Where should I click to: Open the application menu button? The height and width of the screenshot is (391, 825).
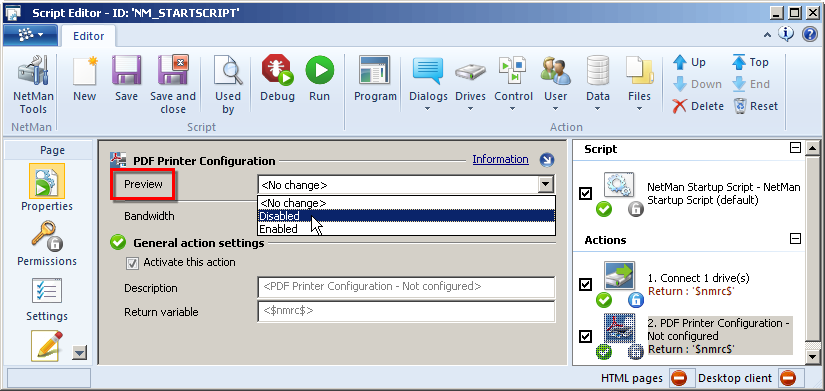(x=31, y=35)
